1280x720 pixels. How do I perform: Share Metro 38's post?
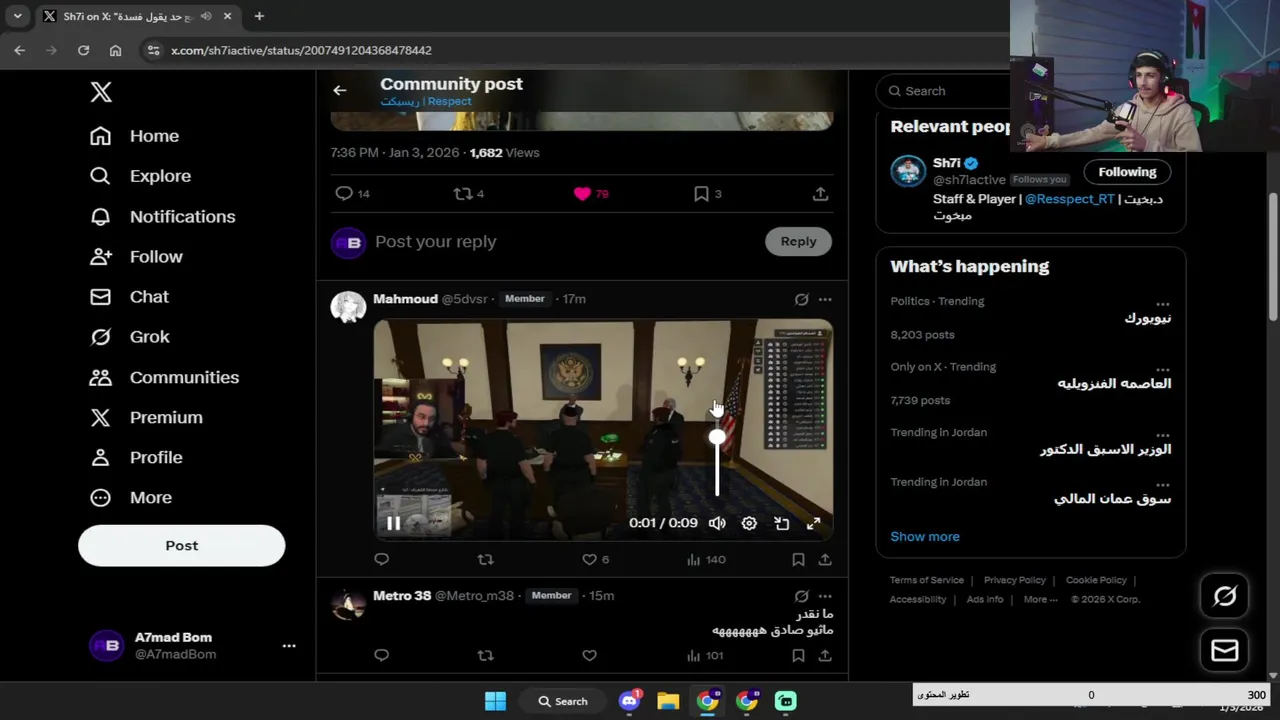[x=825, y=656]
